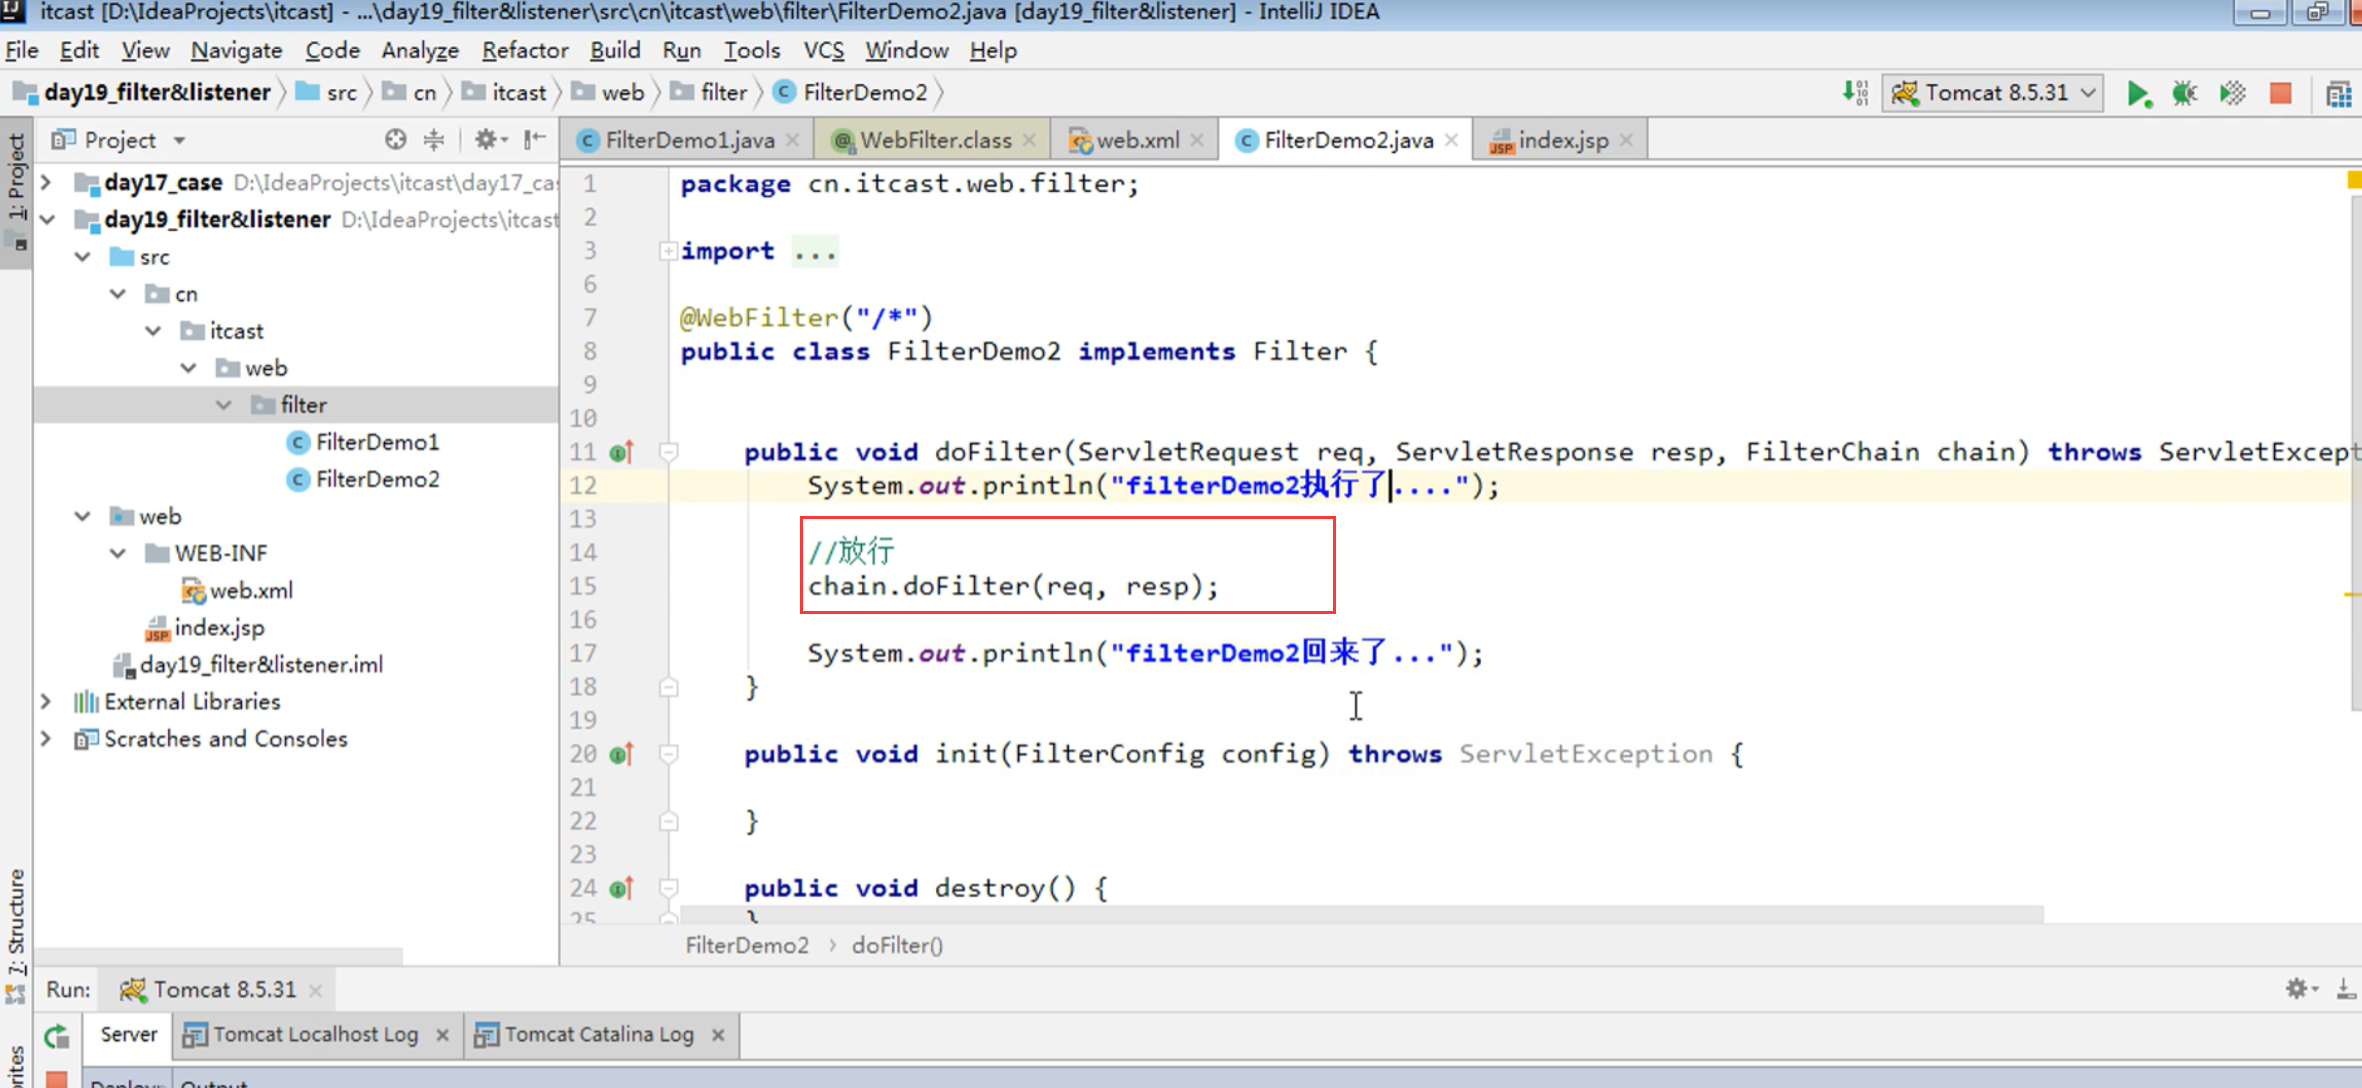Image resolution: width=2362 pixels, height=1088 pixels.
Task: Toggle fold on init method
Action: [x=668, y=754]
